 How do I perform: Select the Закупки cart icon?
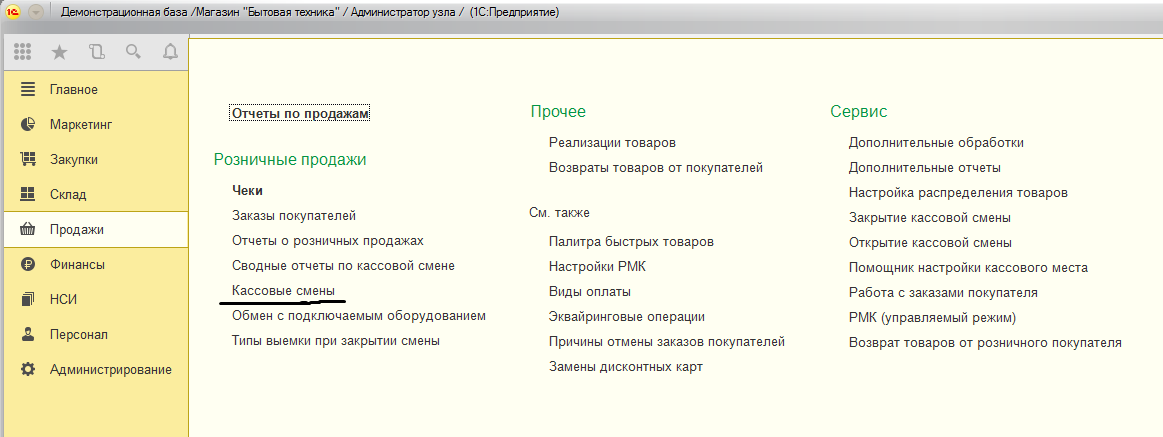click(x=28, y=160)
